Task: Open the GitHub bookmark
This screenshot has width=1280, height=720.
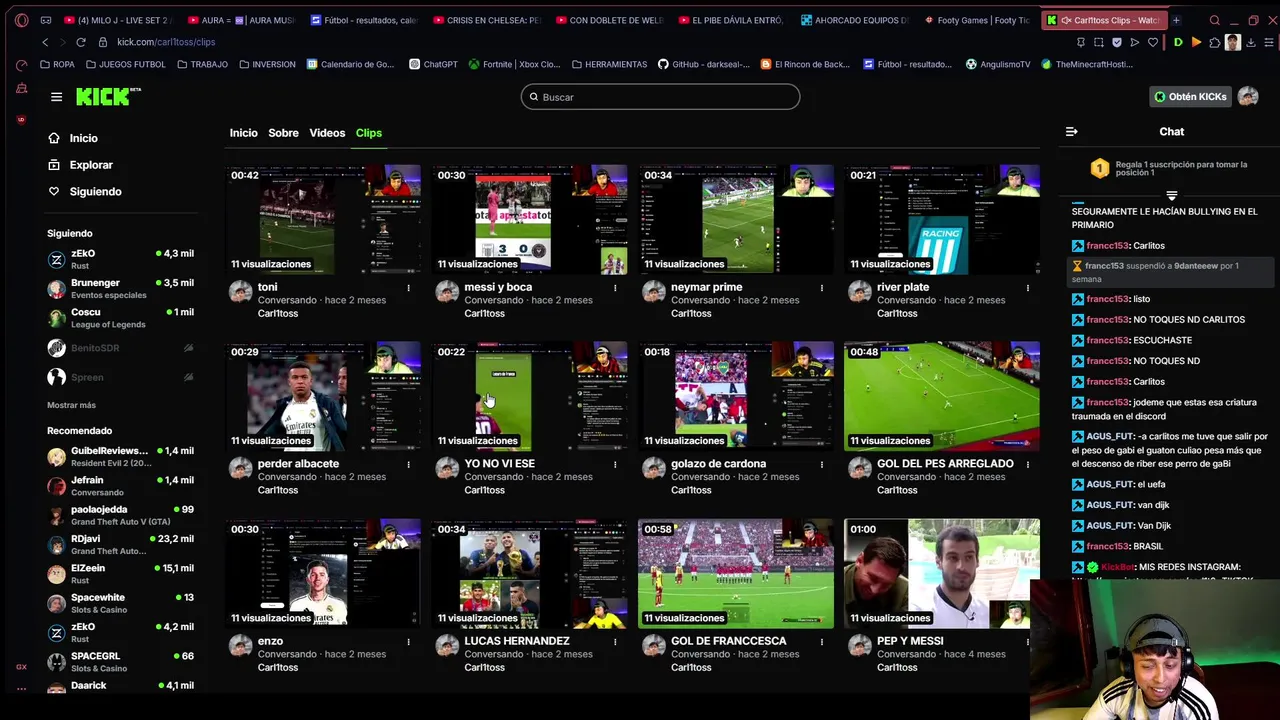Action: click(703, 64)
